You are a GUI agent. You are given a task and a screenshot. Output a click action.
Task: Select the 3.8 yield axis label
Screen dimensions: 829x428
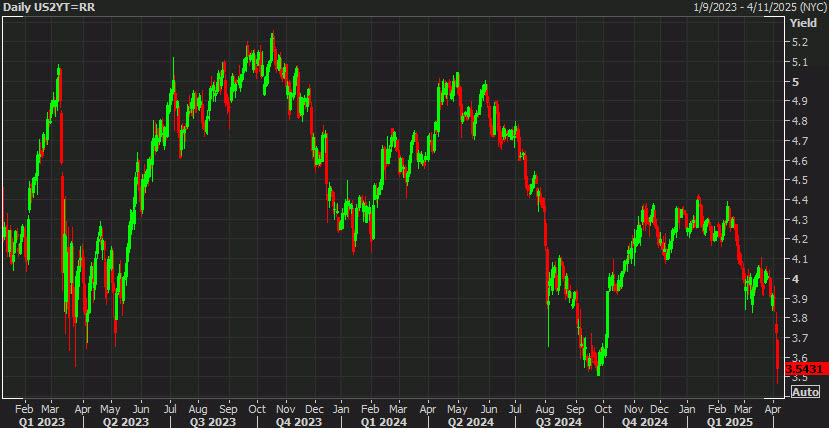coord(798,319)
